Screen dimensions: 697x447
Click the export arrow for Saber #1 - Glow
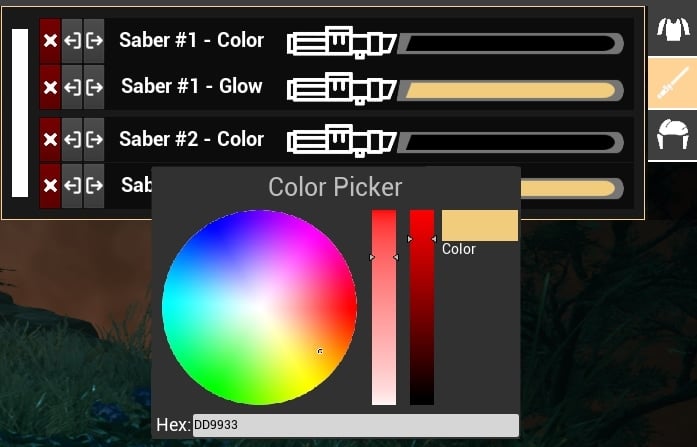click(94, 87)
